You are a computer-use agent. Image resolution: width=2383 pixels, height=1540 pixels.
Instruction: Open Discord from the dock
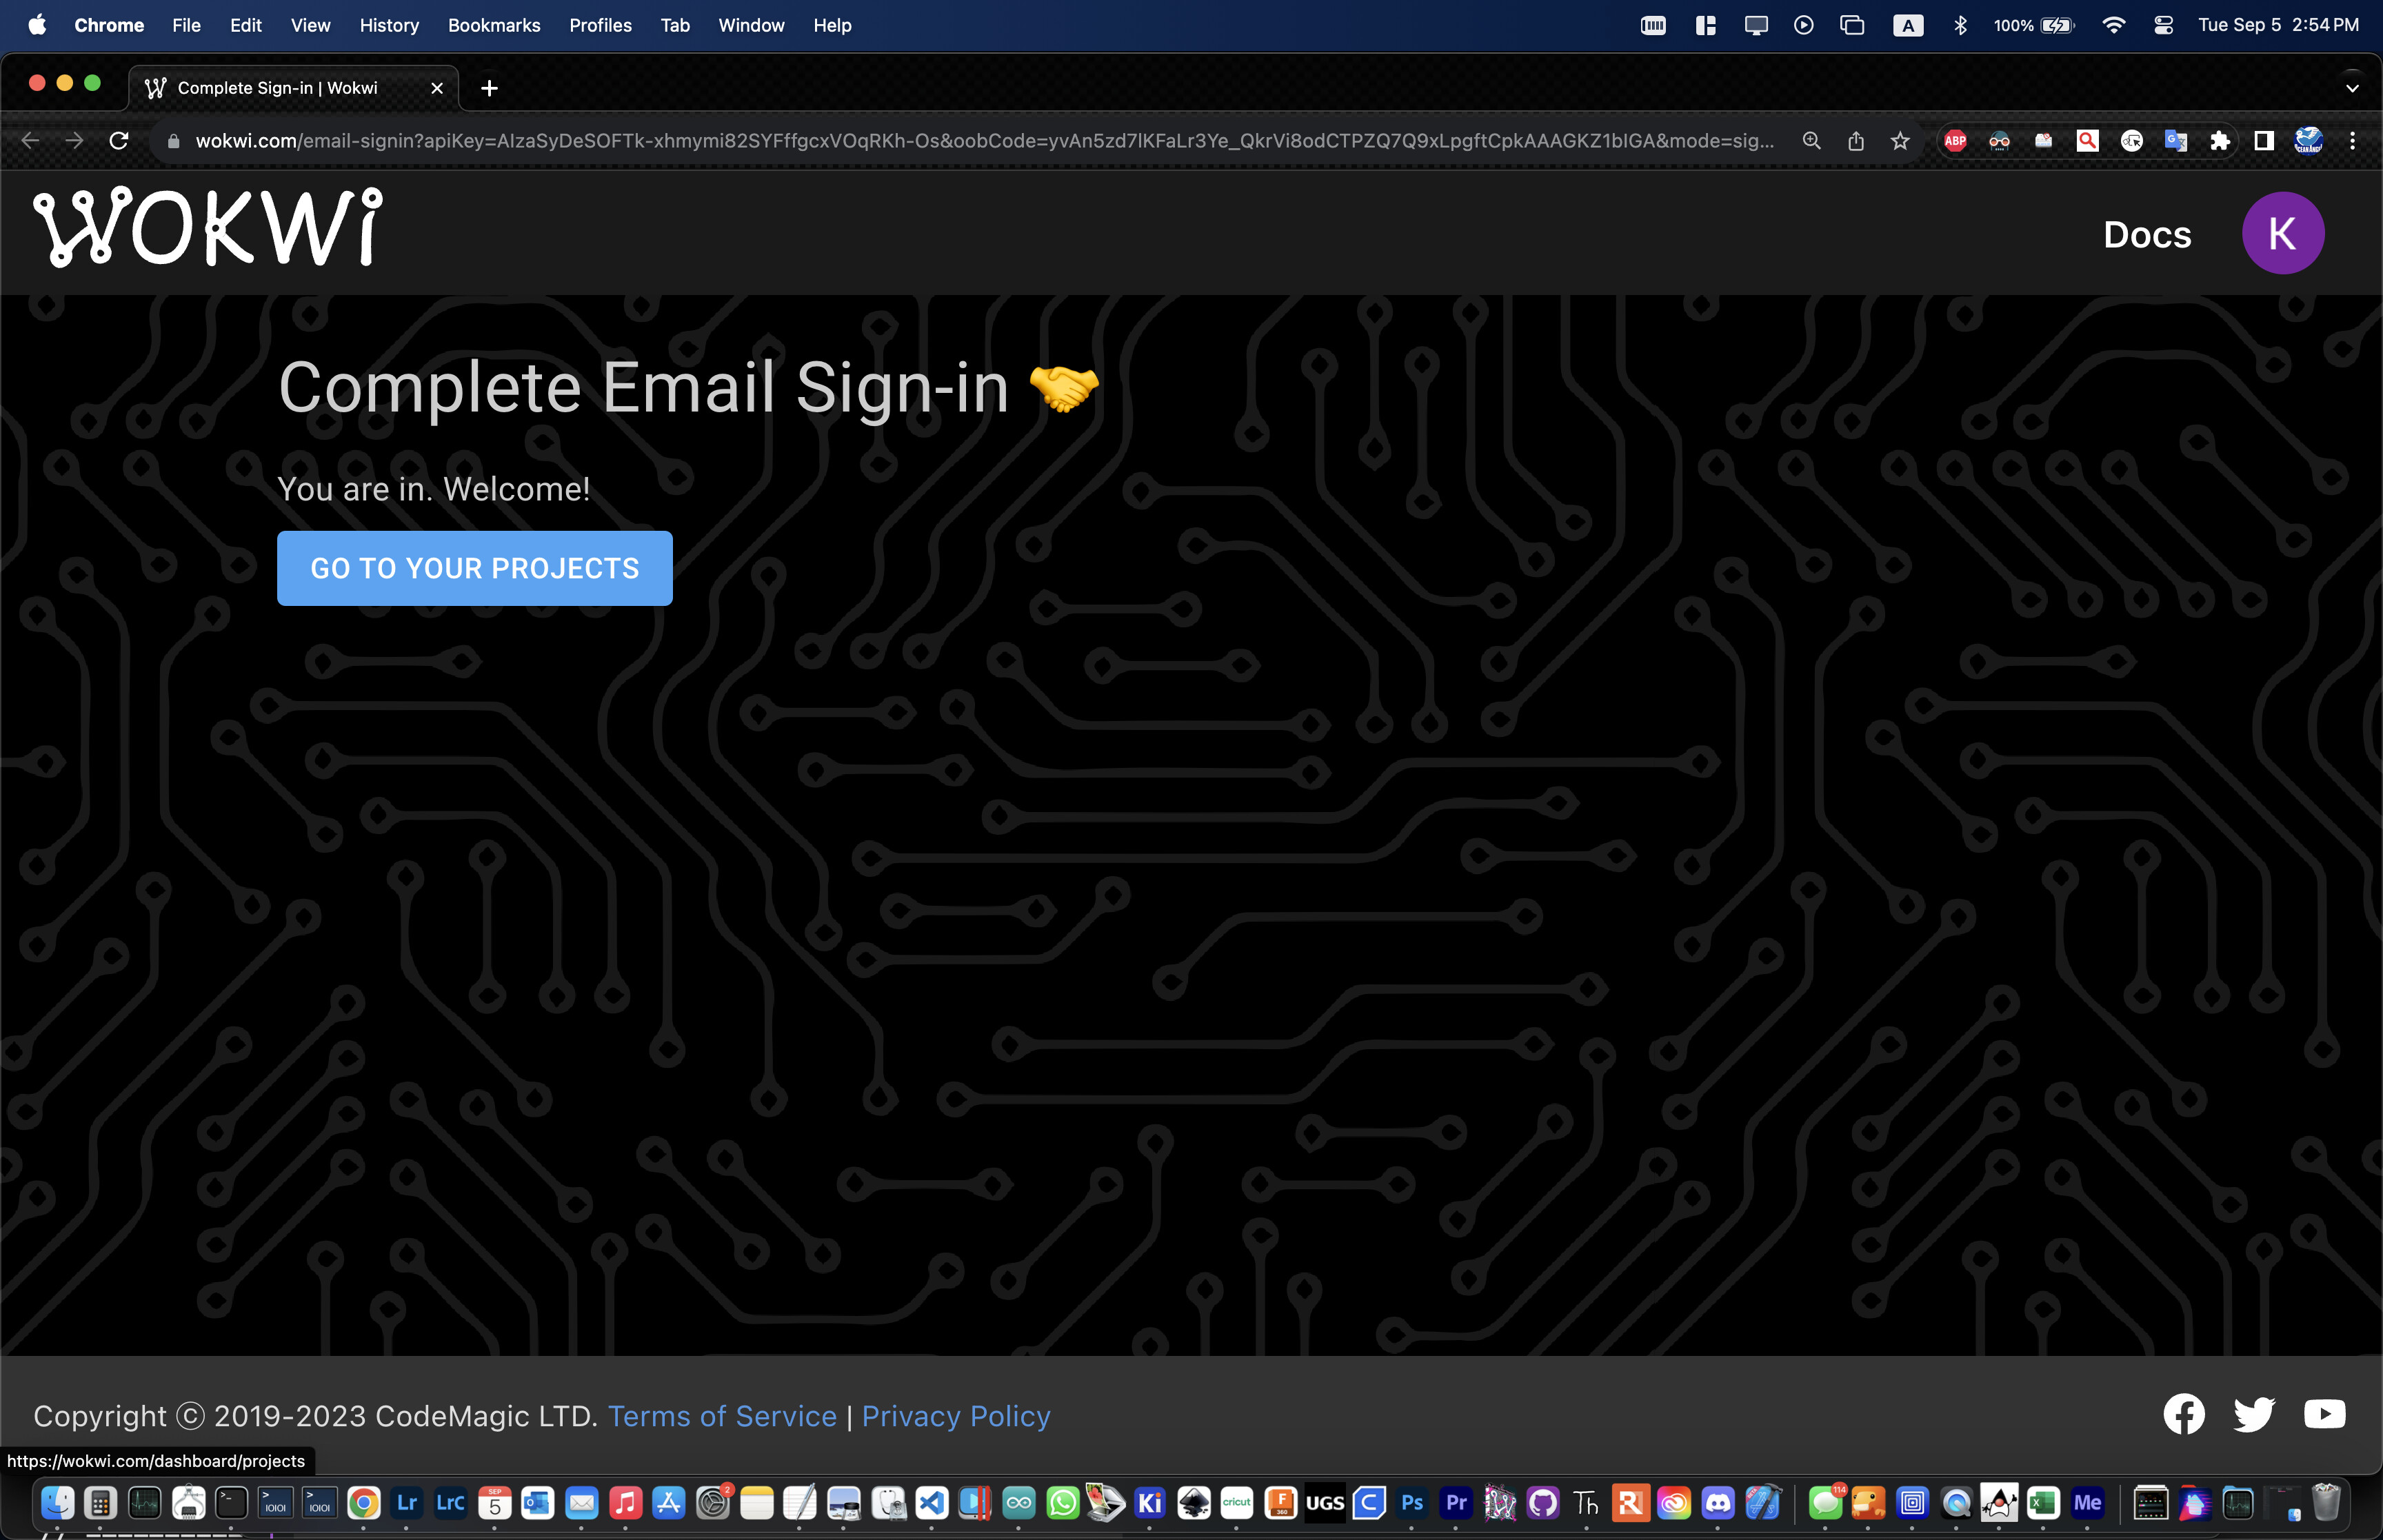[1718, 1502]
